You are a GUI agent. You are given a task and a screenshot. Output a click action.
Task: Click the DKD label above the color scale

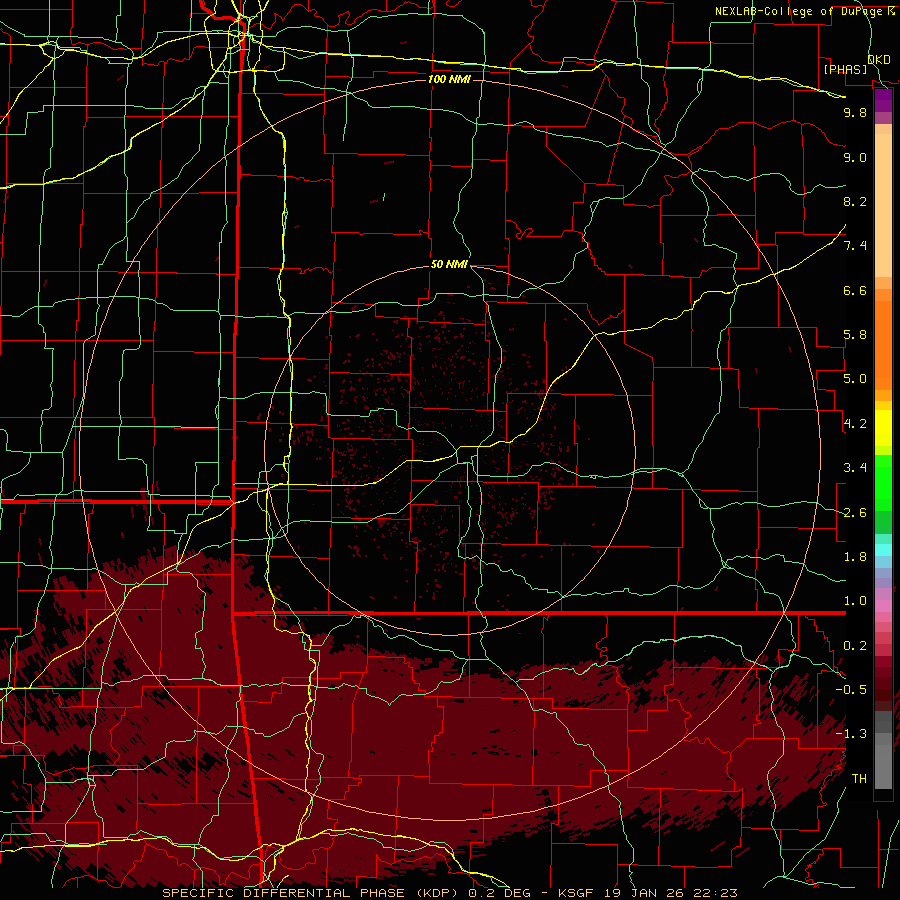coord(879,60)
